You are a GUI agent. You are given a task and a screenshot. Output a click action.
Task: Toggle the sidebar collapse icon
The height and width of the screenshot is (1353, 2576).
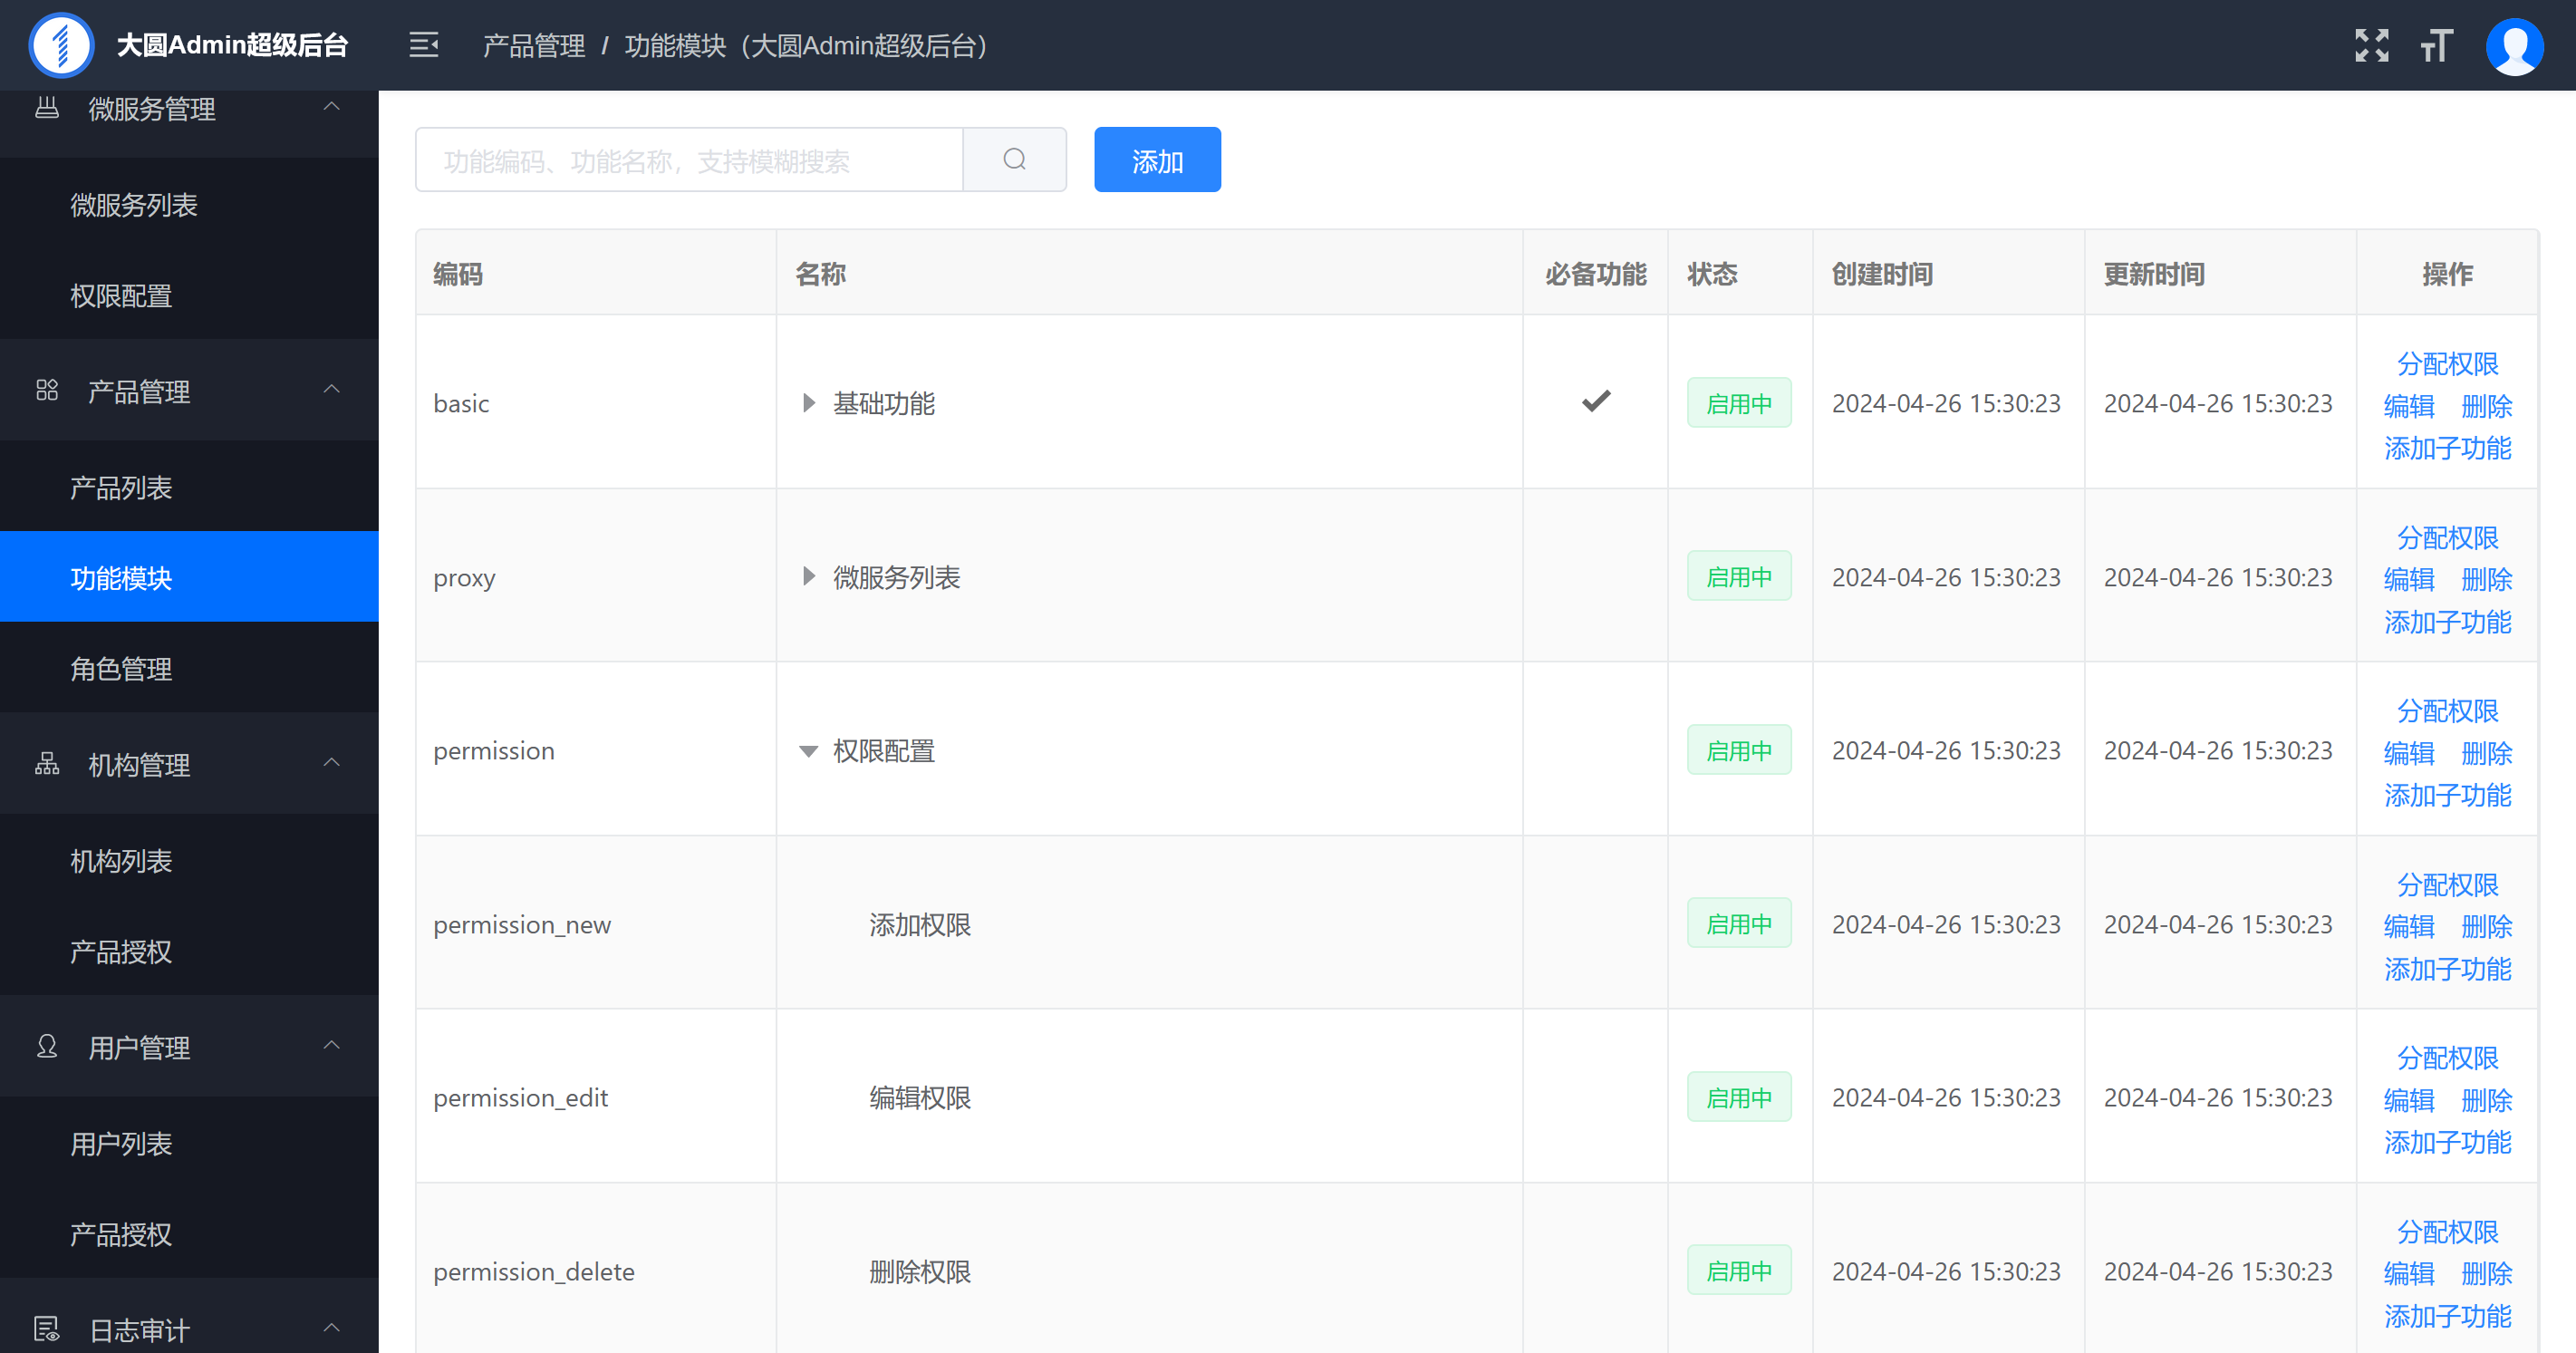(424, 45)
